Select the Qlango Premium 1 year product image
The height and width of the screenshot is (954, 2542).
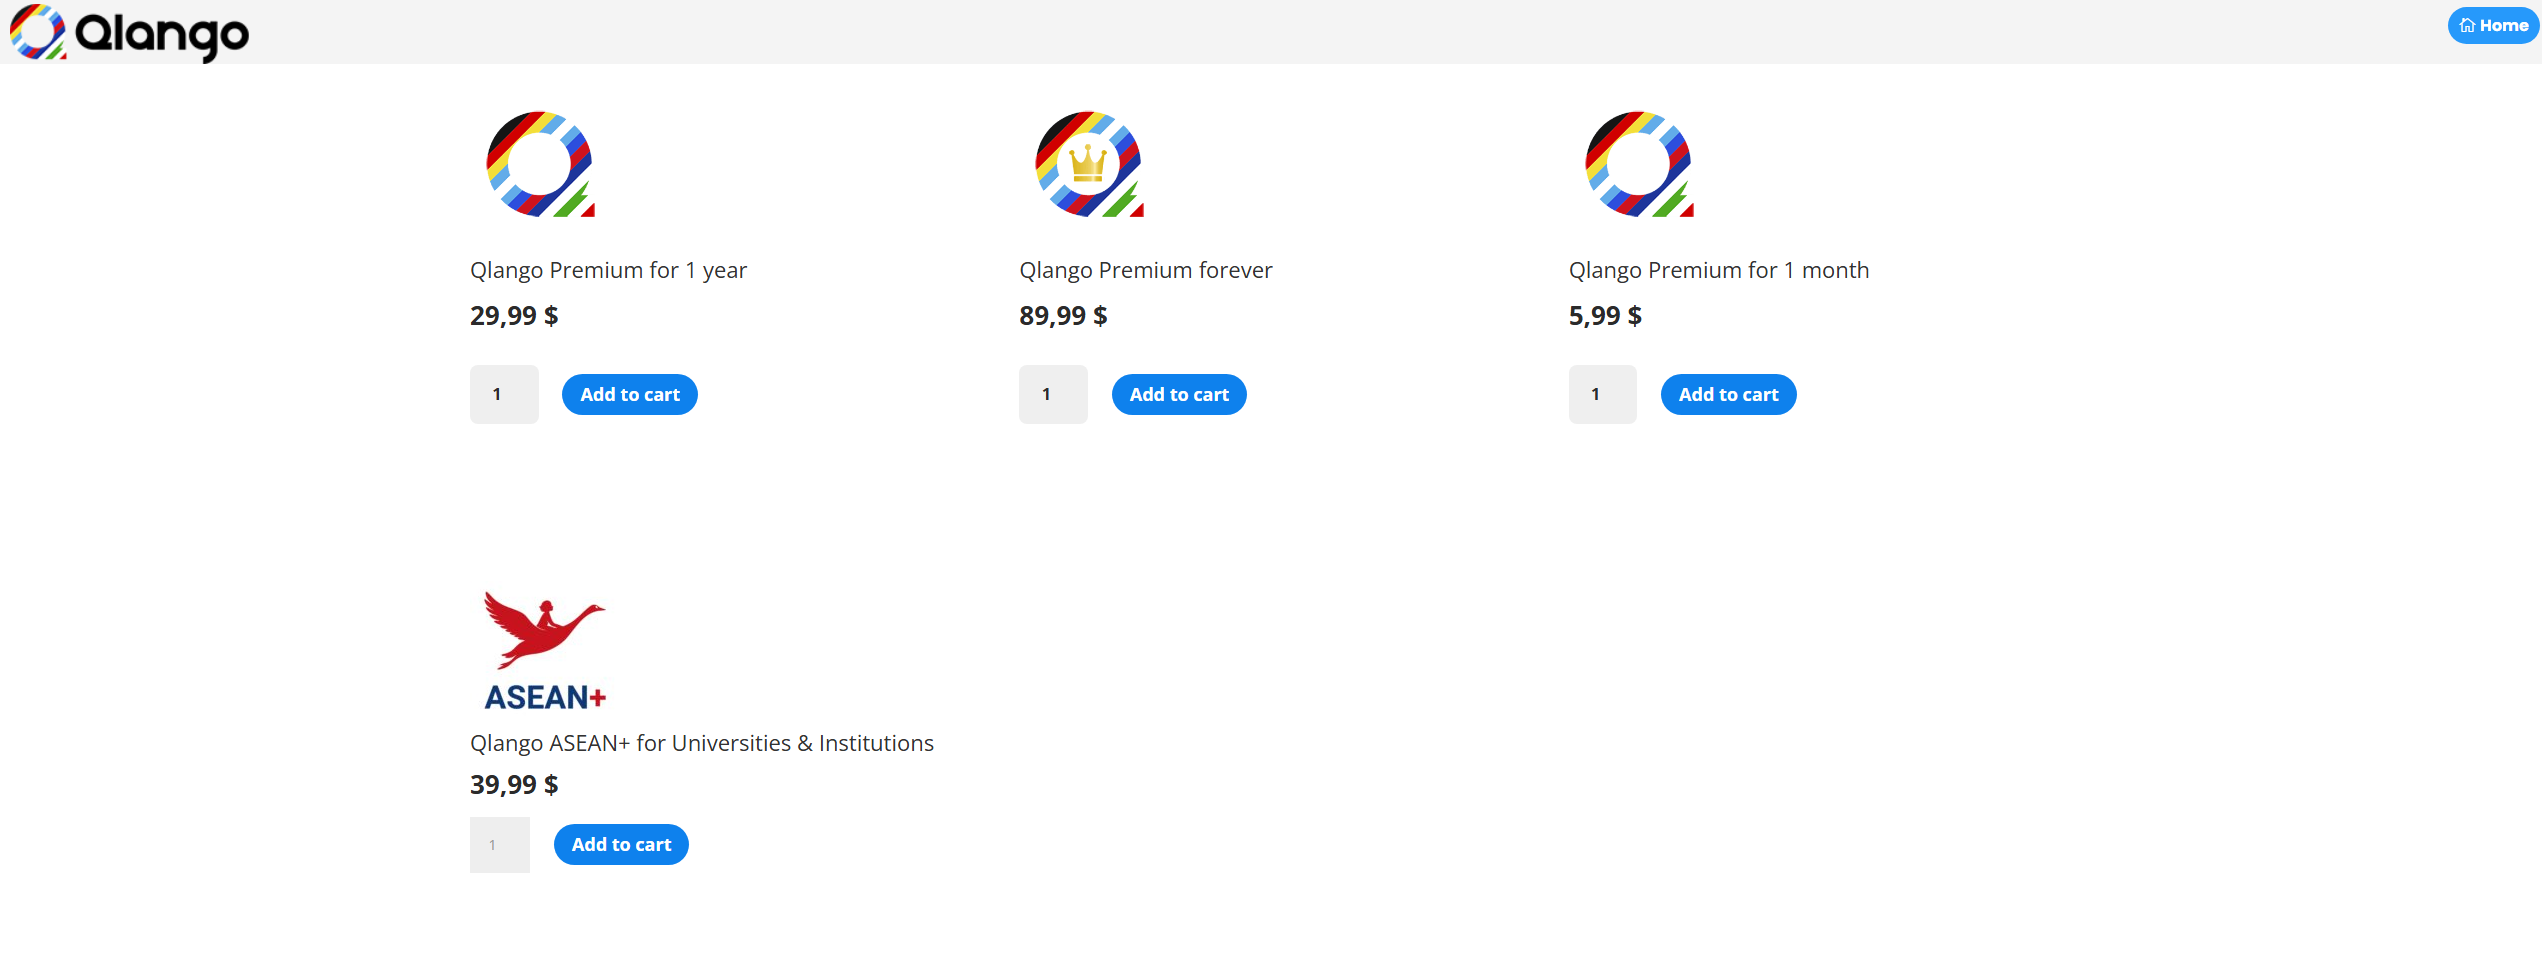tap(541, 164)
